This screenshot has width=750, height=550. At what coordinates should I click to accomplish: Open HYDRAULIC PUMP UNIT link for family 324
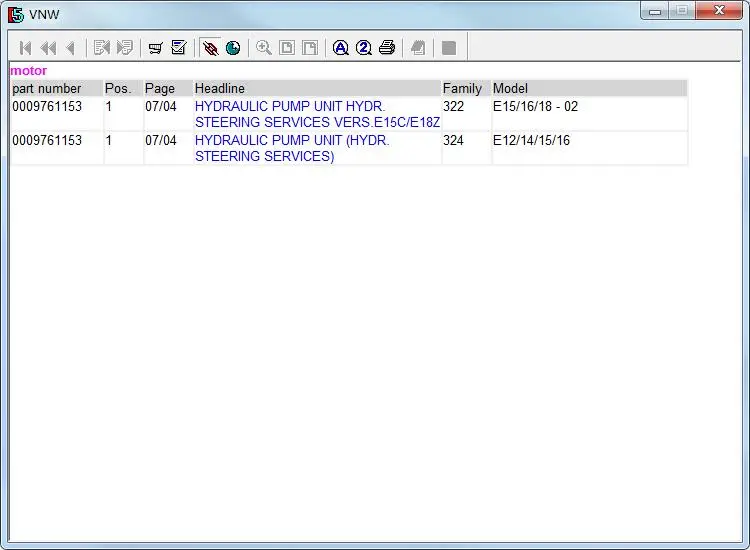click(292, 148)
